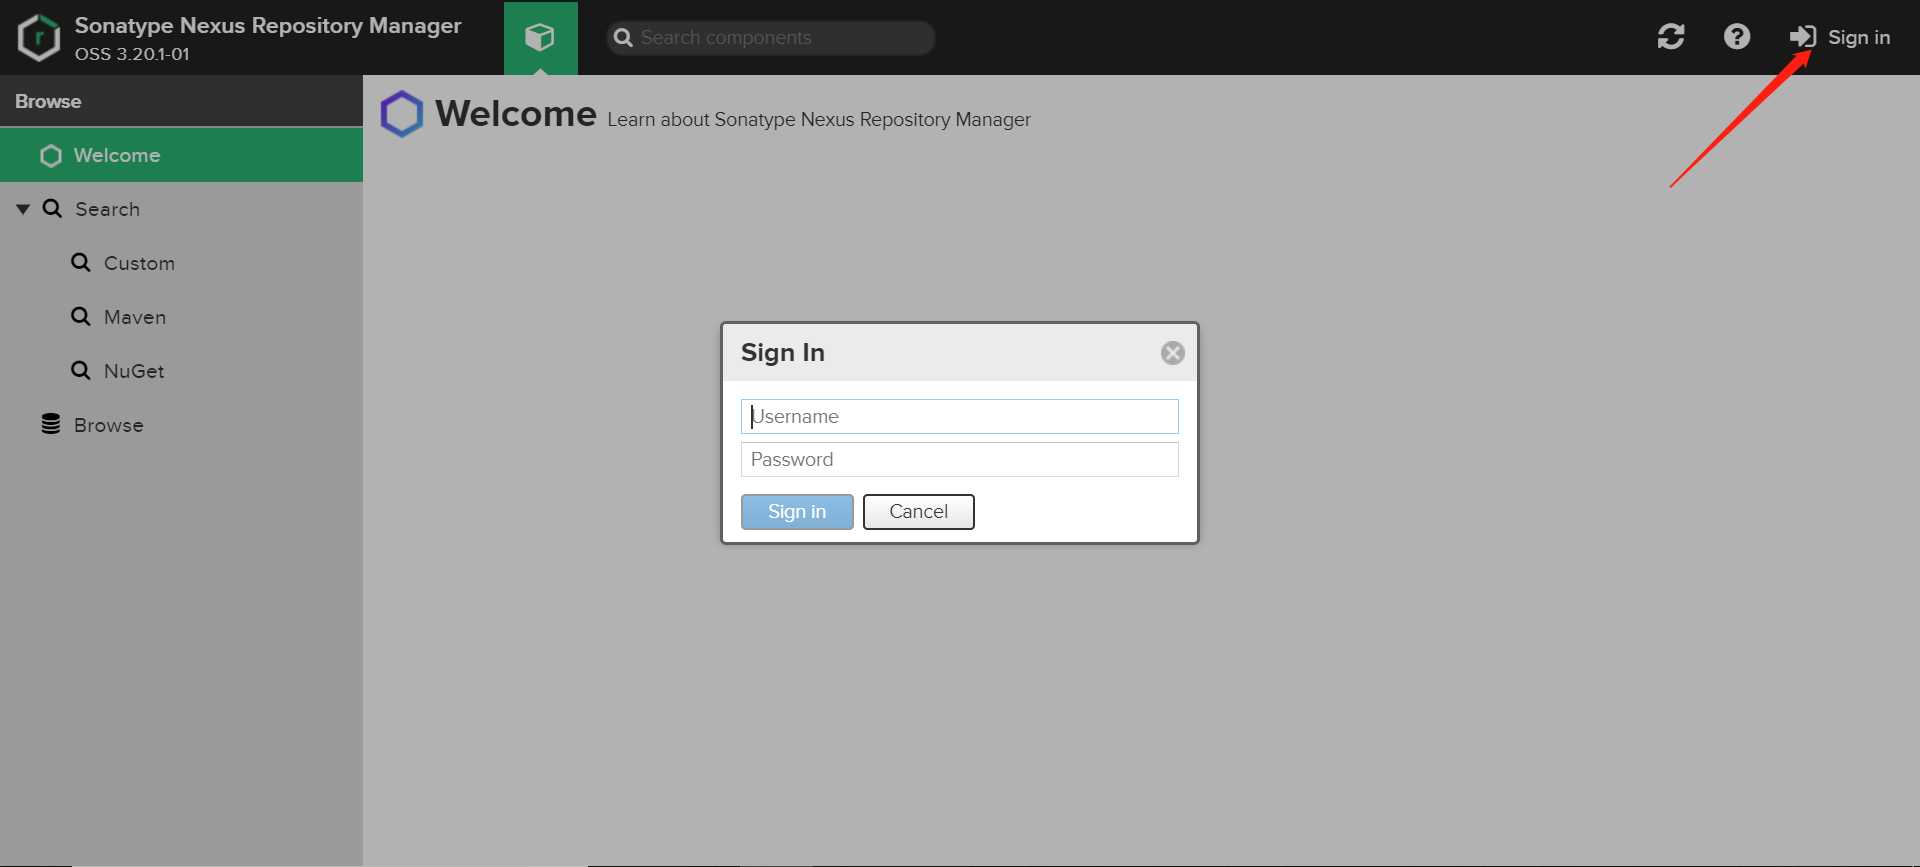Image resolution: width=1920 pixels, height=867 pixels.
Task: Click the Sign in link in header
Action: [x=1840, y=37]
